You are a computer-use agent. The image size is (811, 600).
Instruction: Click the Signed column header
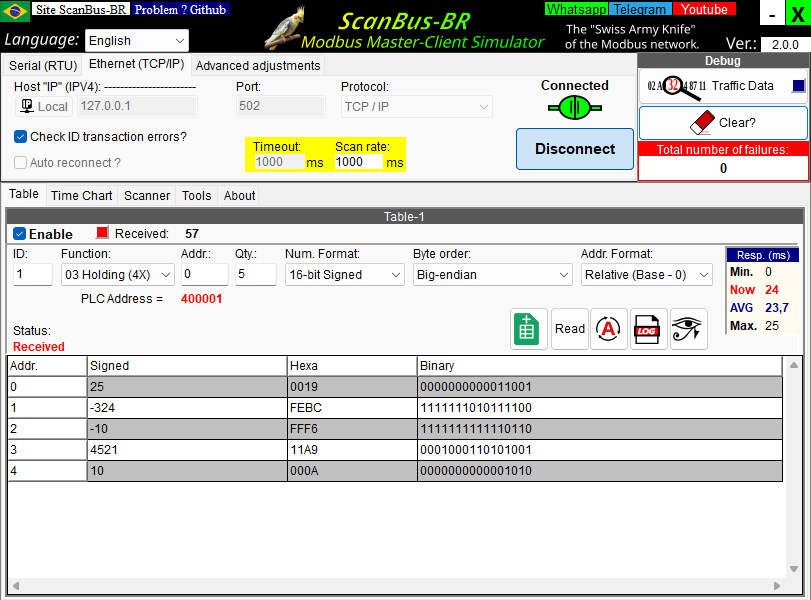[x=187, y=366]
